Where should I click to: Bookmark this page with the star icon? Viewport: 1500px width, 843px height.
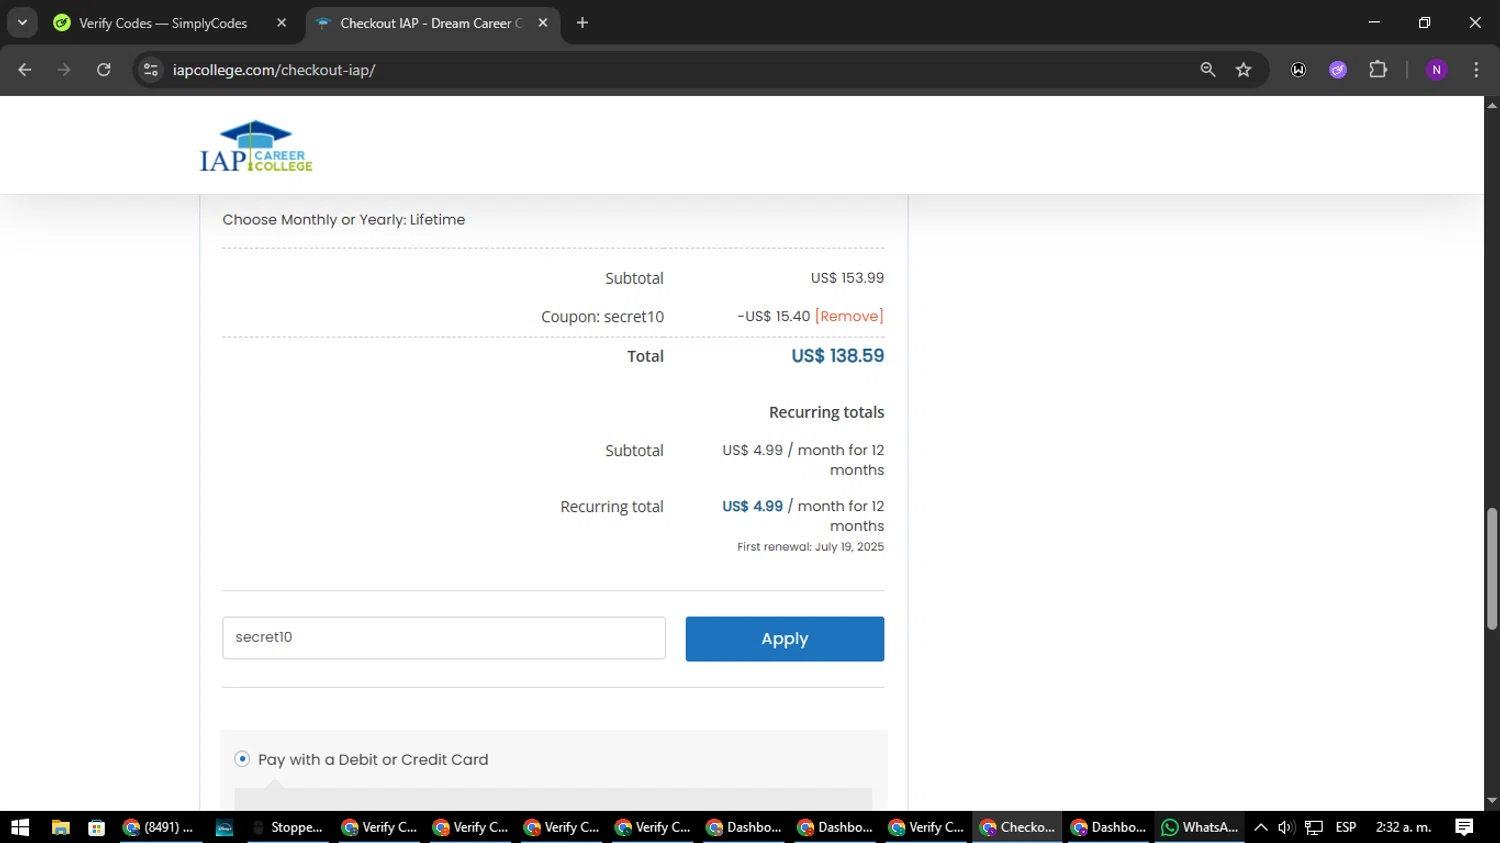(1243, 70)
